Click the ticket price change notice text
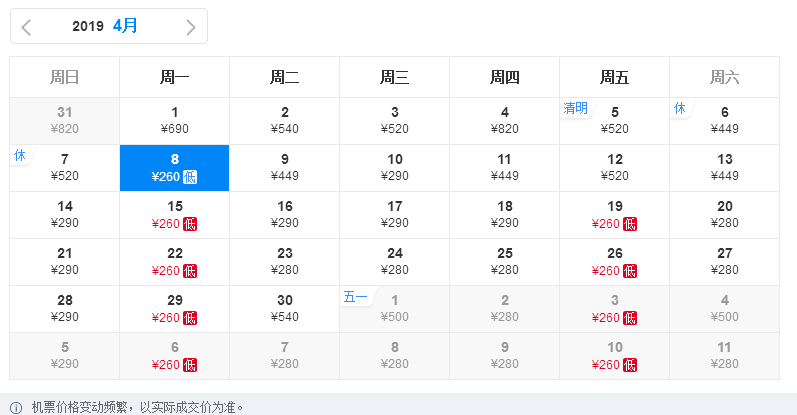Image resolution: width=797 pixels, height=415 pixels. 138,407
